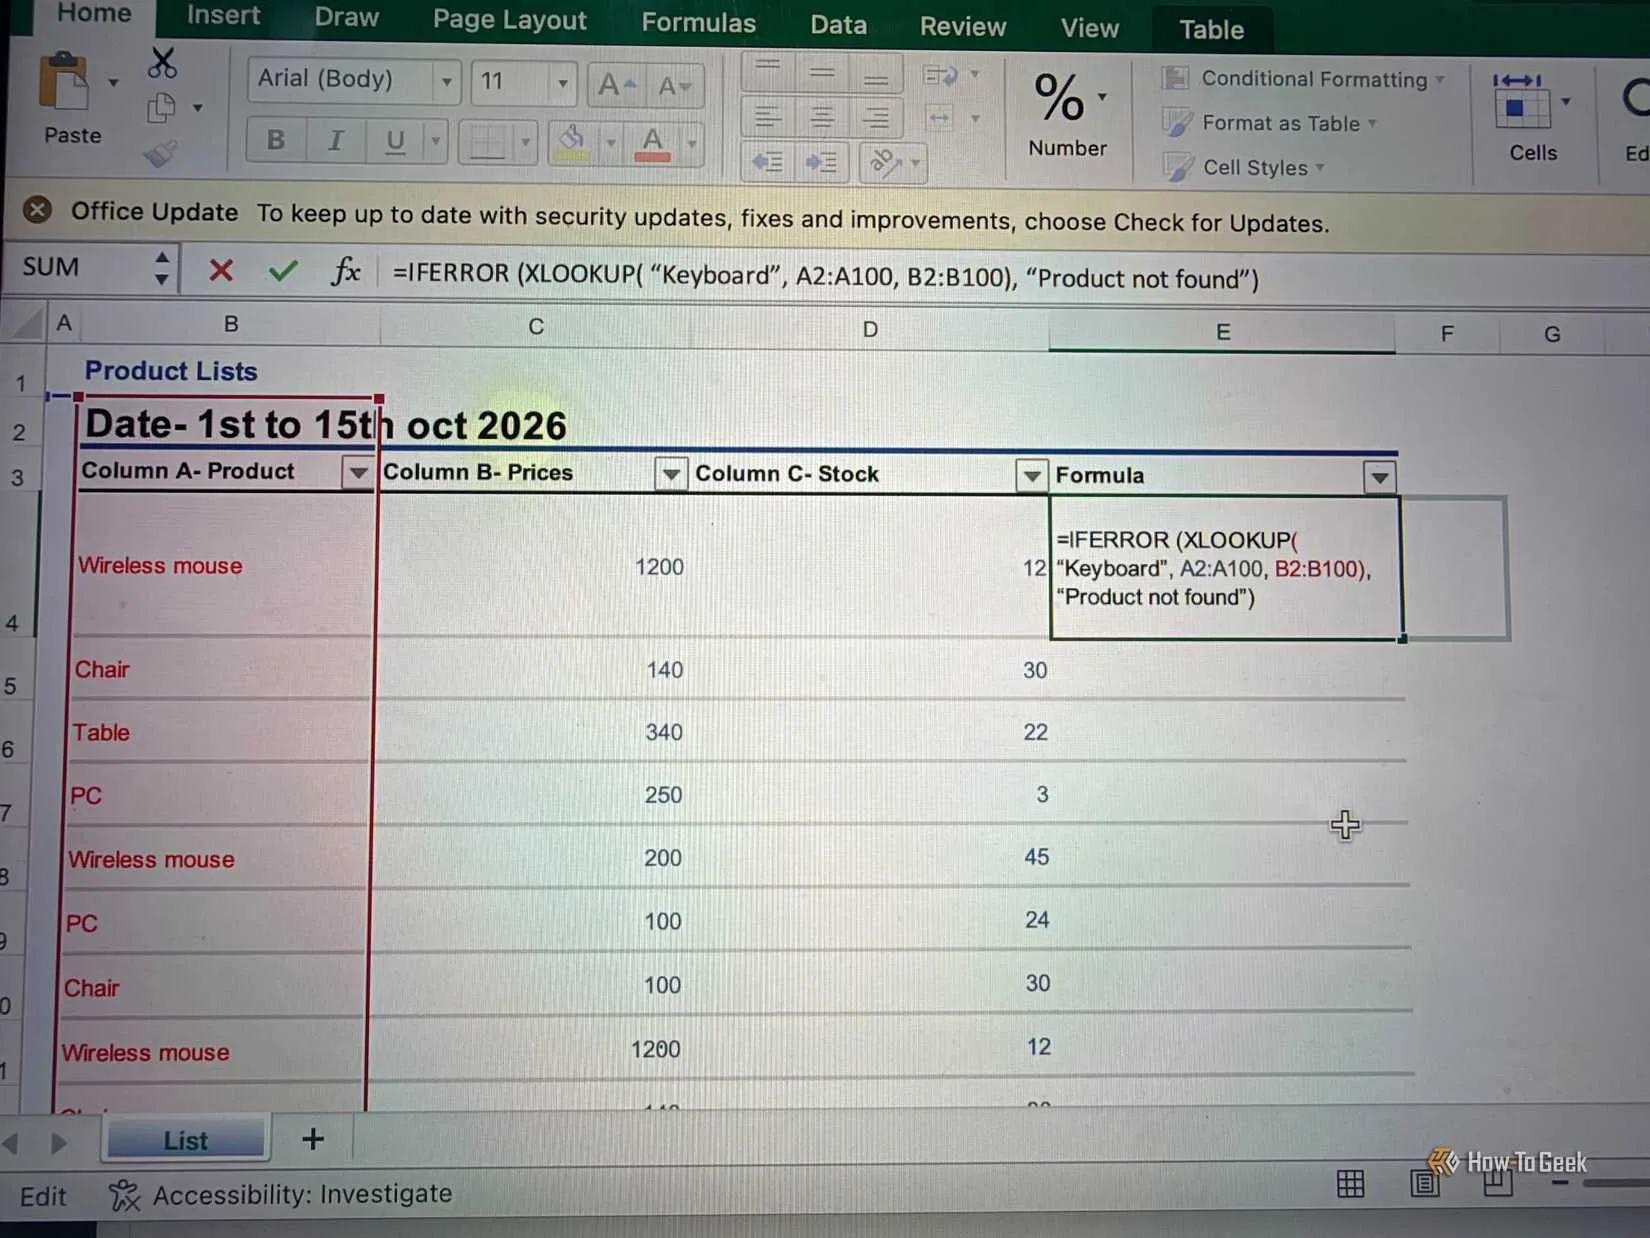Screen dimensions: 1650x1238
Task: Switch to the Formulas ribbon tab
Action: click(x=698, y=23)
